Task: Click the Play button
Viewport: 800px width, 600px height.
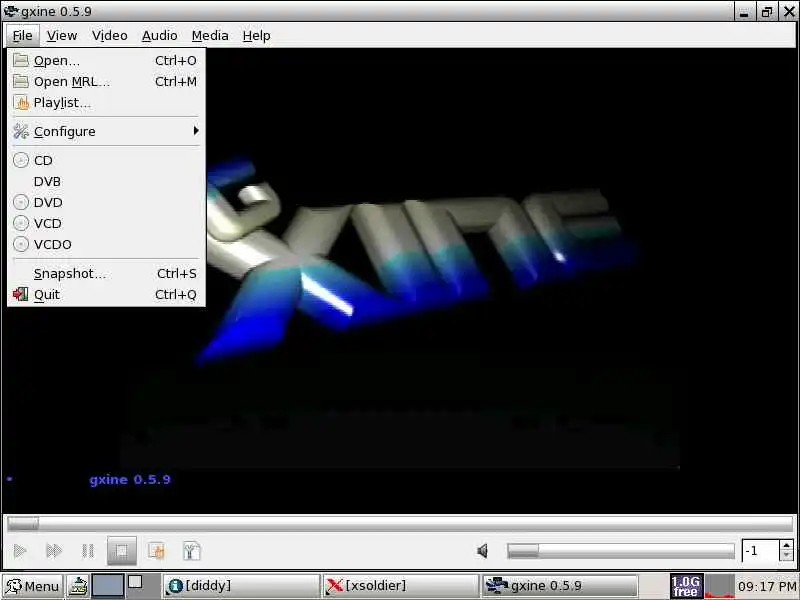Action: point(20,551)
